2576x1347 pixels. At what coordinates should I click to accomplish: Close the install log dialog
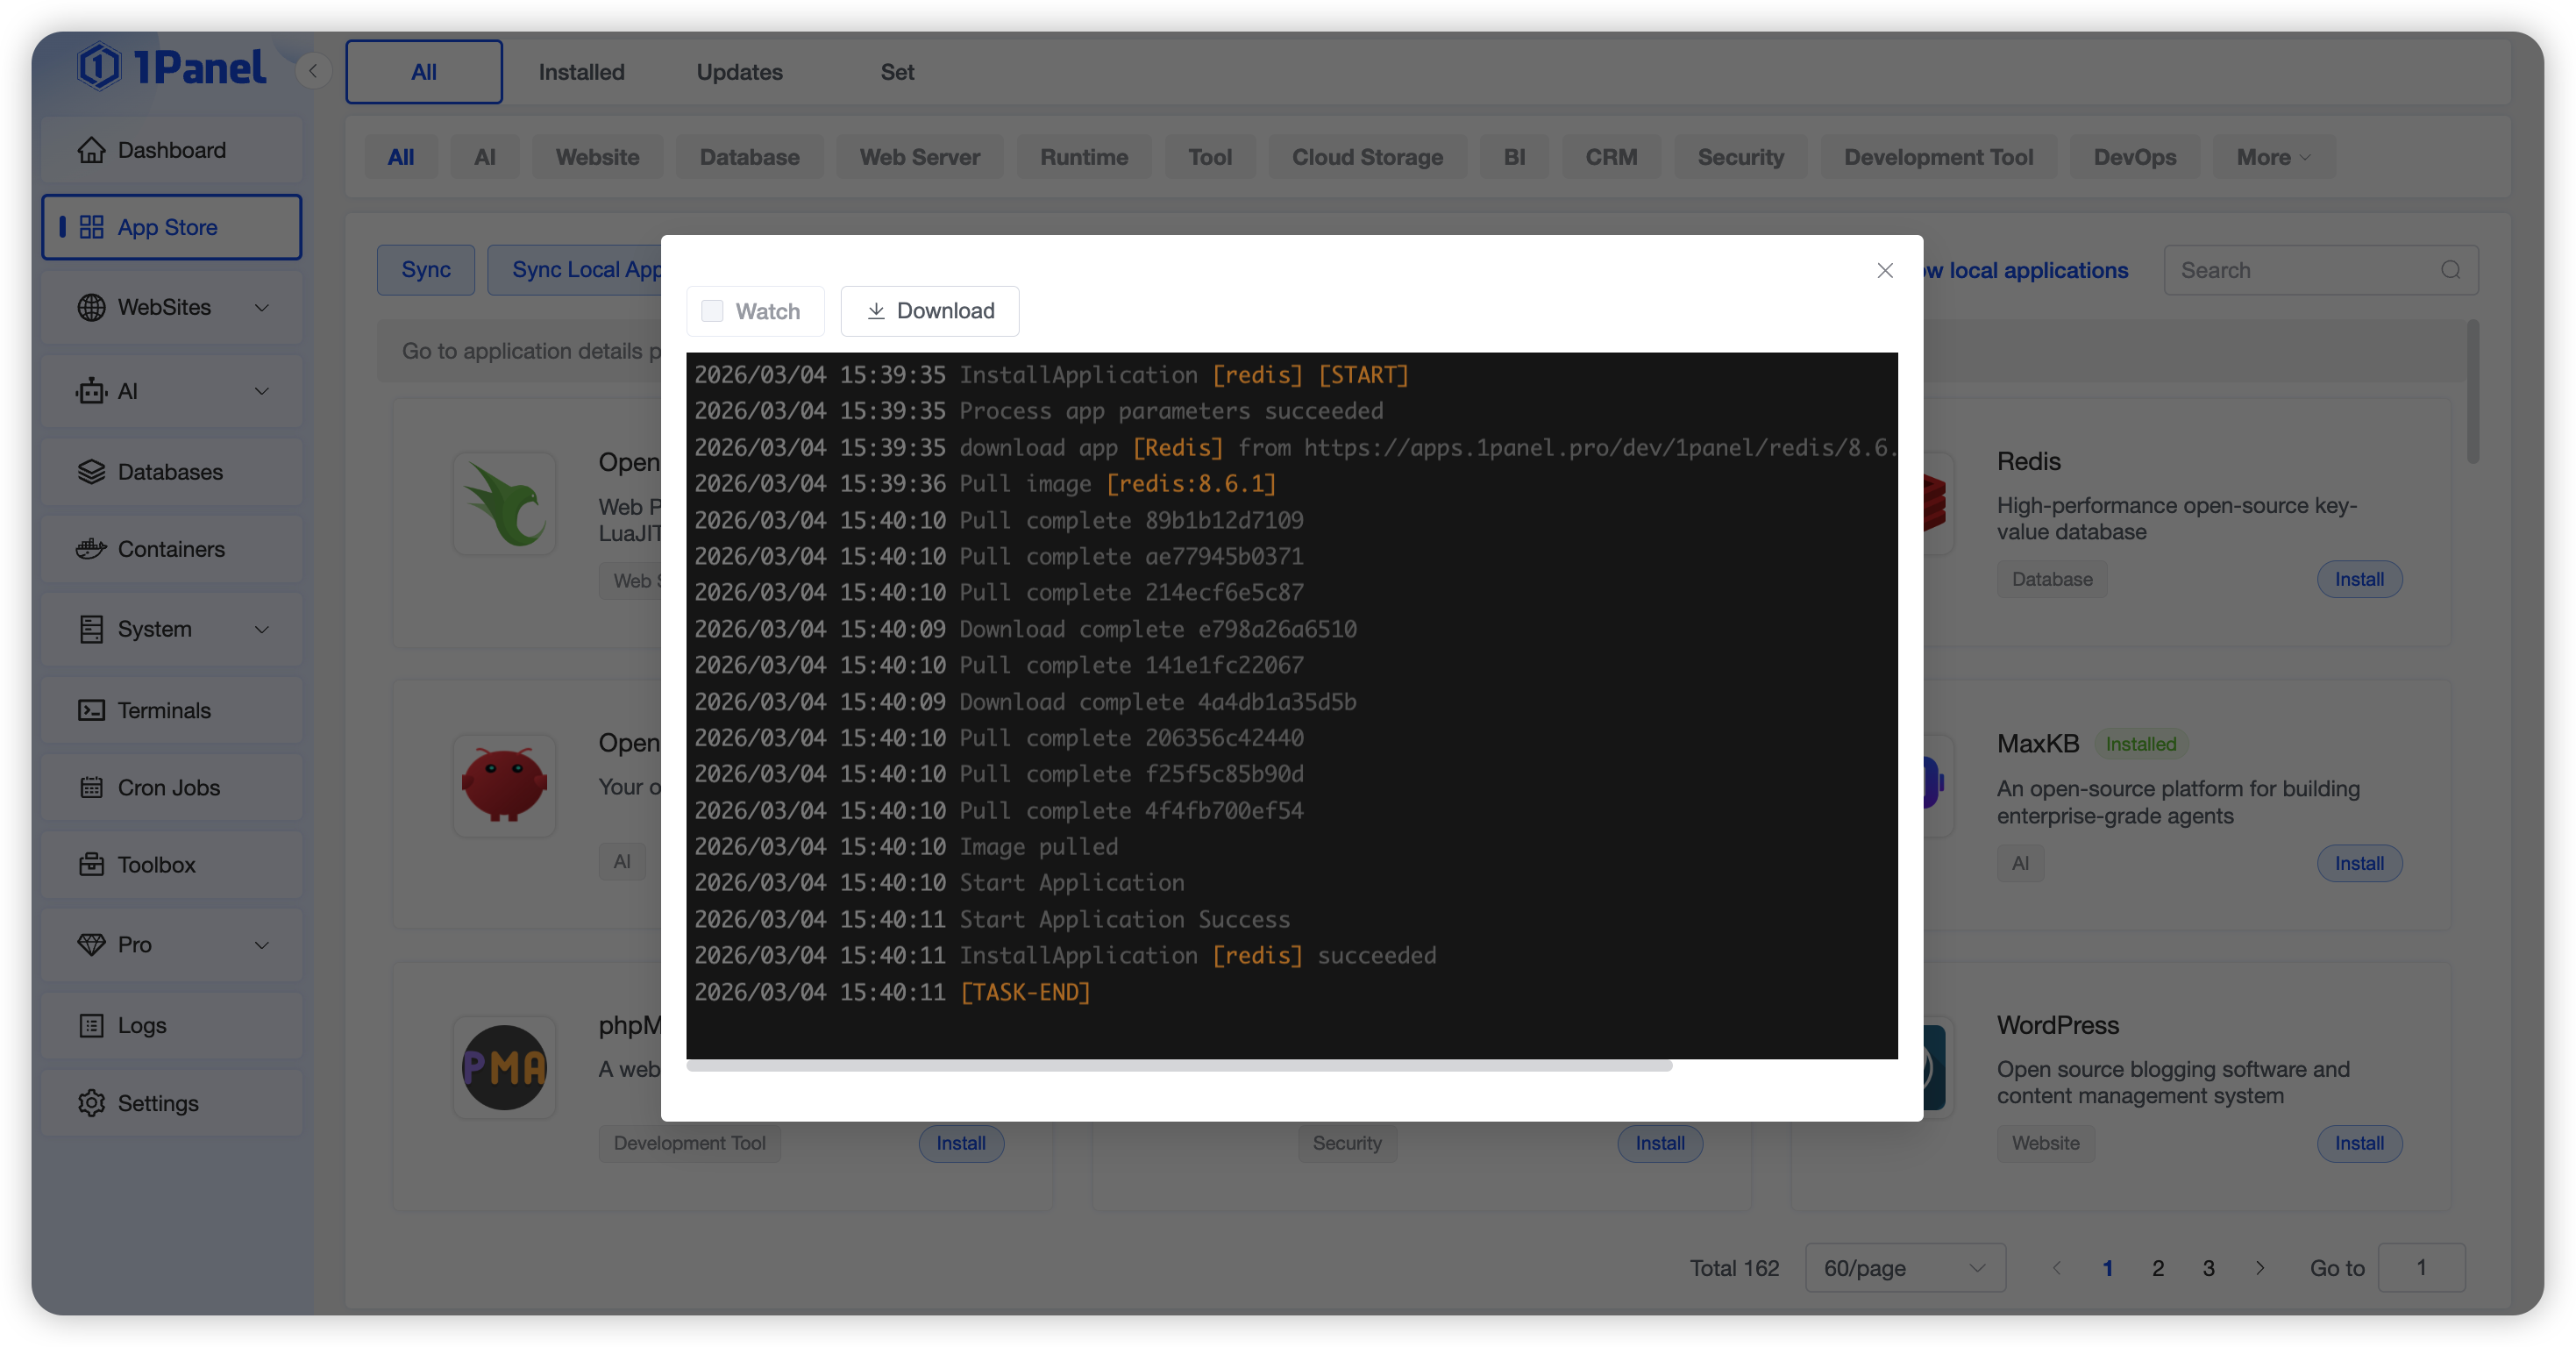(x=1884, y=270)
